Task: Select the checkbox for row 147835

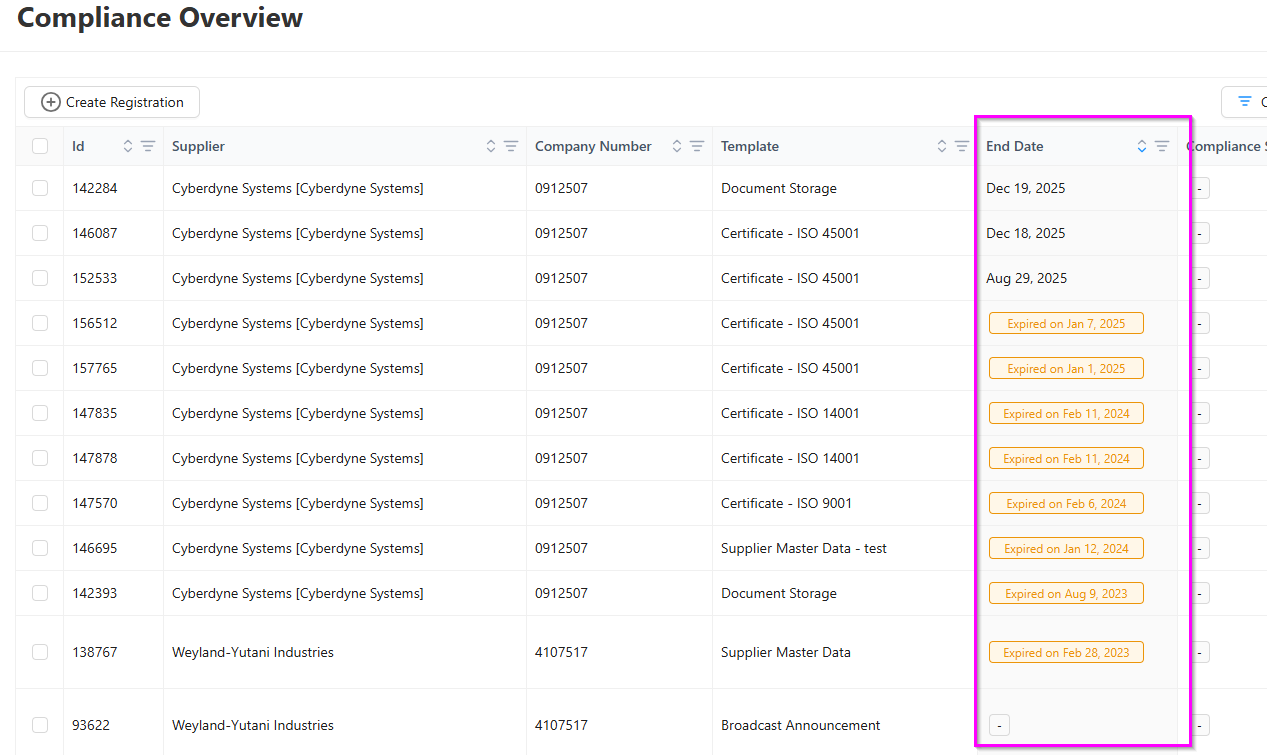Action: 40,413
